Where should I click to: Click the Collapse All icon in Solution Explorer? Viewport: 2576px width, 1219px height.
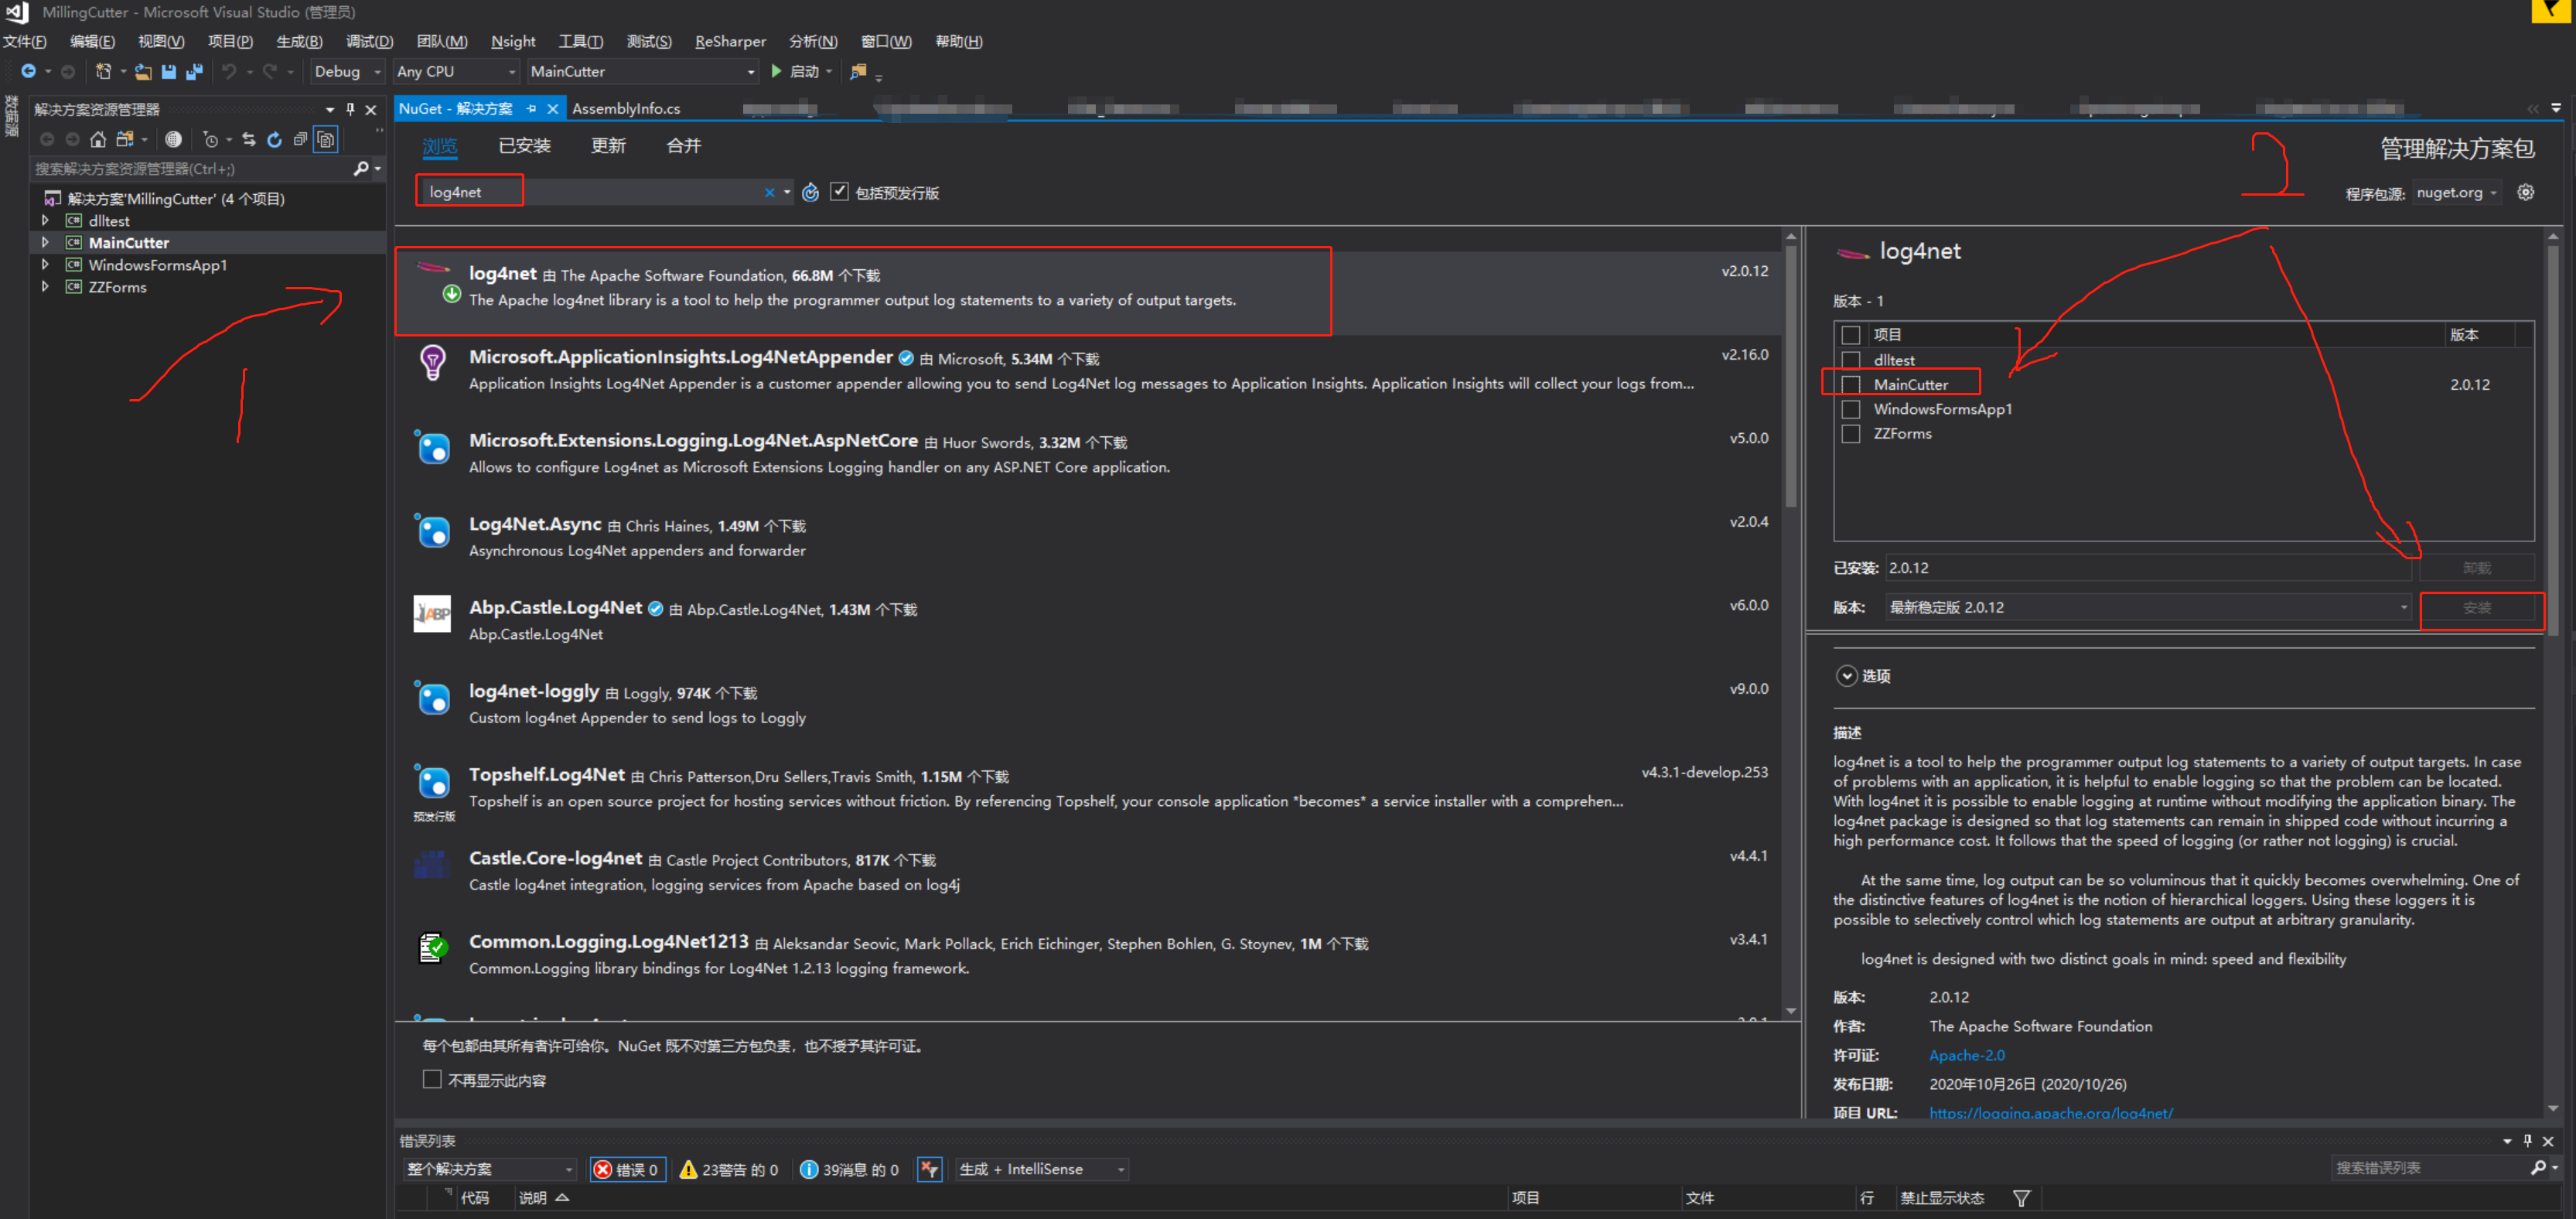coord(301,139)
